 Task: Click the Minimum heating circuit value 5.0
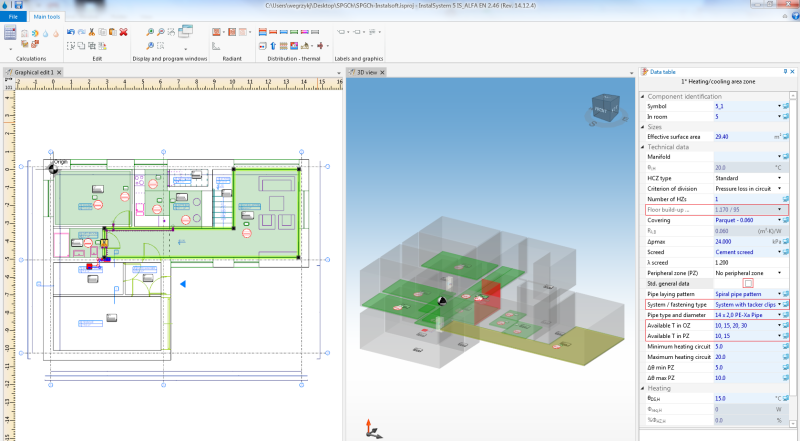pos(748,347)
